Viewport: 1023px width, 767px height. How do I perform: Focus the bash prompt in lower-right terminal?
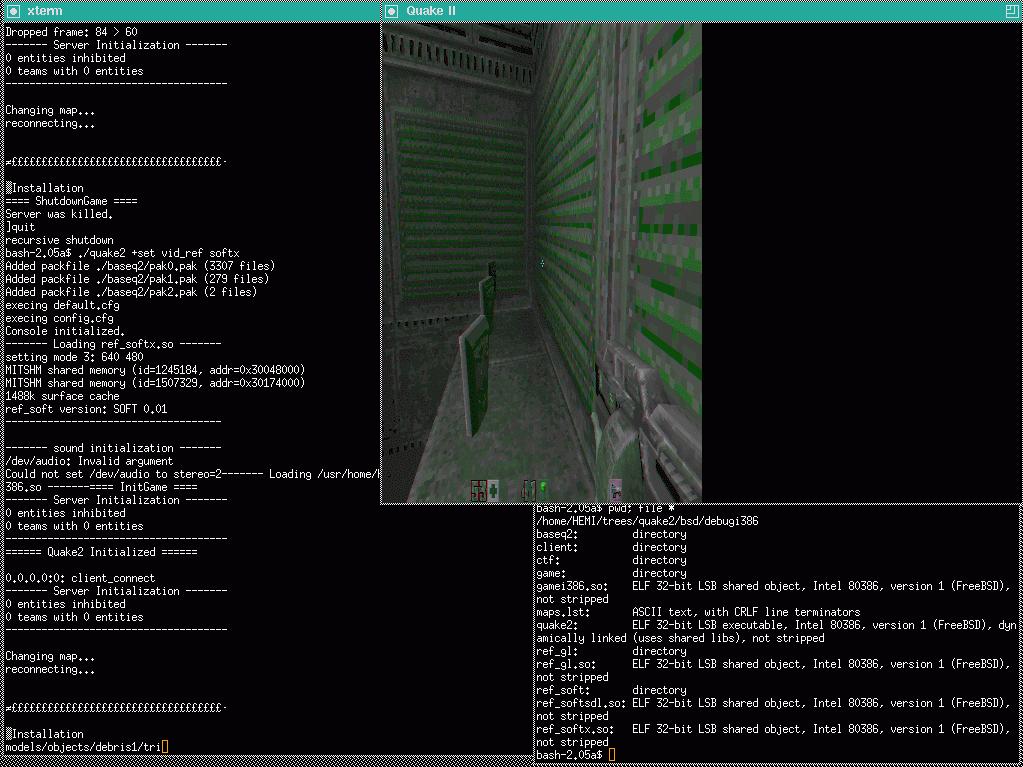(612, 755)
